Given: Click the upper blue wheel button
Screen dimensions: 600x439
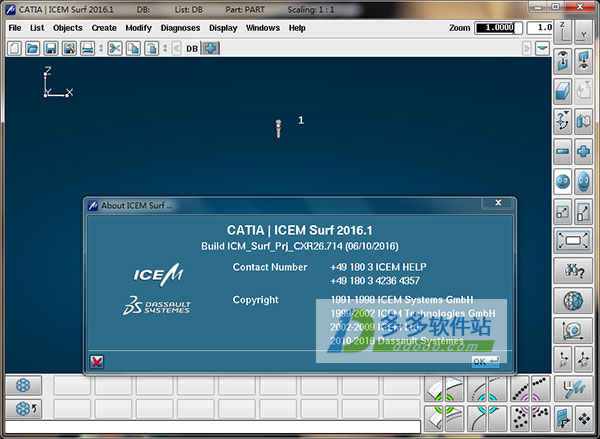Looking at the screenshot, I should [x=23, y=385].
